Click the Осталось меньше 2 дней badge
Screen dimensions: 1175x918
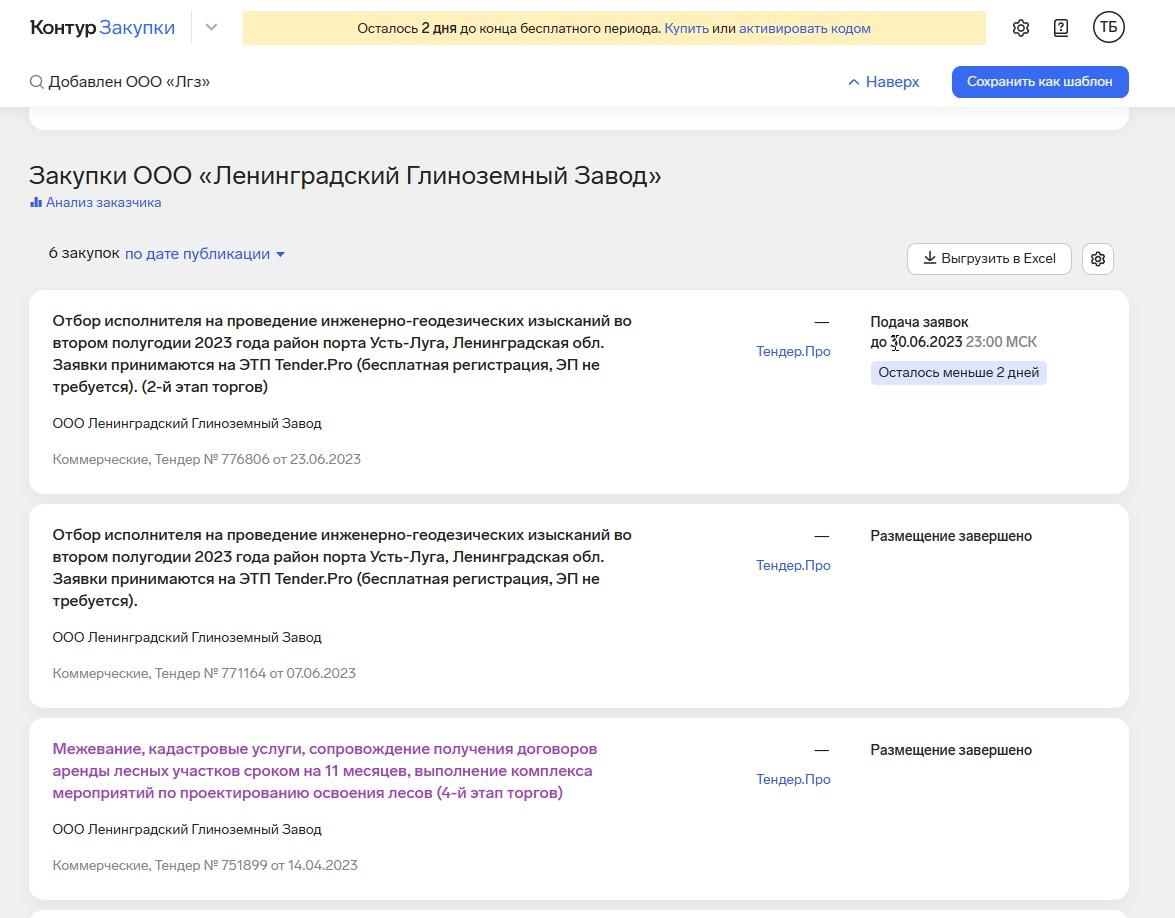[x=958, y=372]
